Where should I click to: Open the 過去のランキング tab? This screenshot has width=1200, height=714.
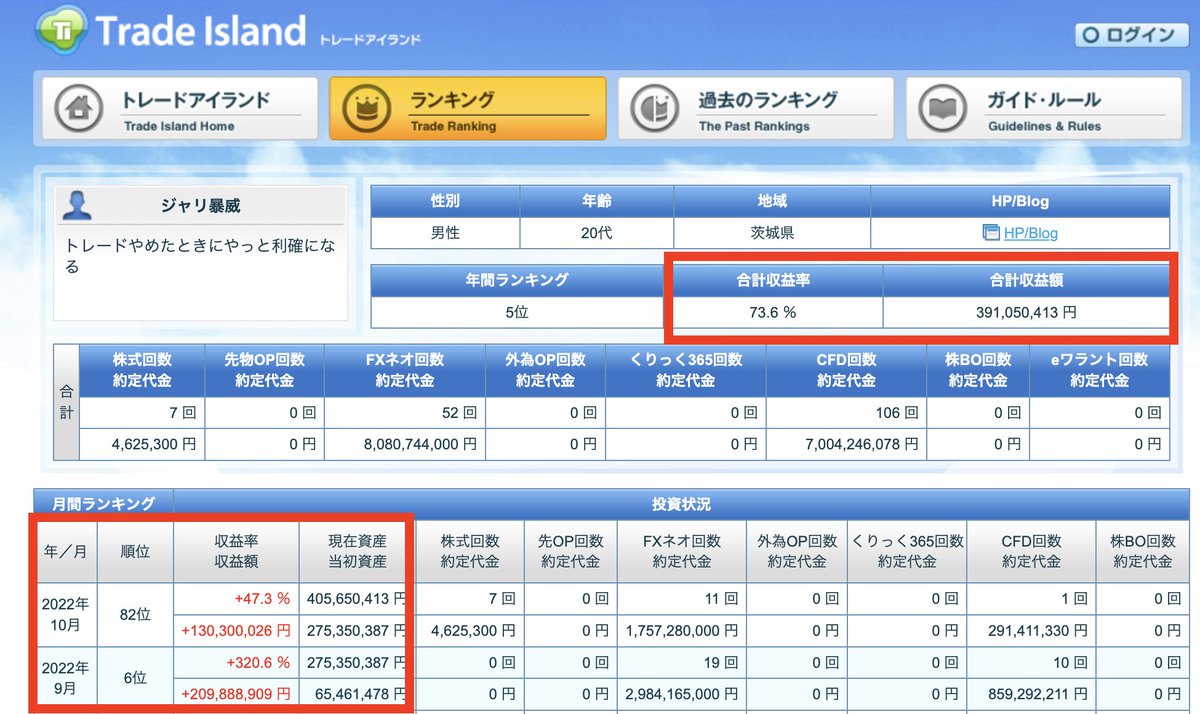pyautogui.click(x=756, y=109)
